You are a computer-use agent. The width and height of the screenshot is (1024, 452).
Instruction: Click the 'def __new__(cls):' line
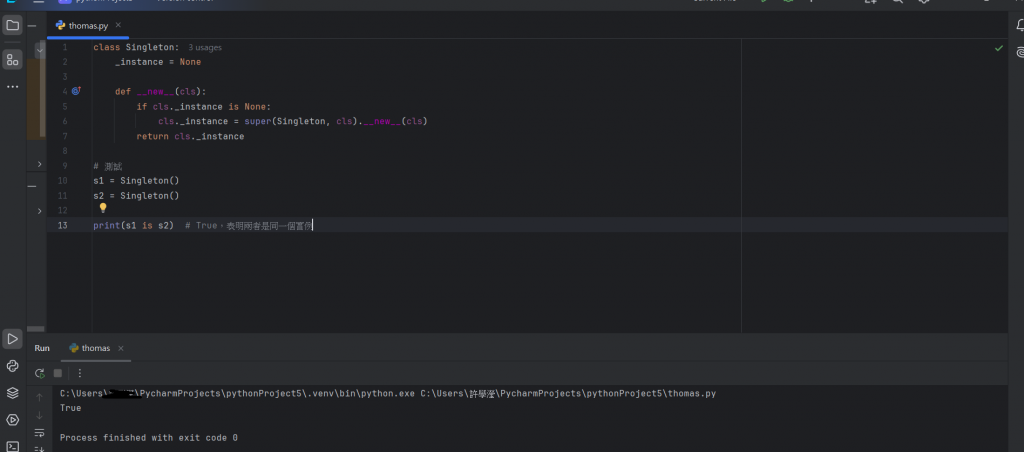(x=161, y=91)
